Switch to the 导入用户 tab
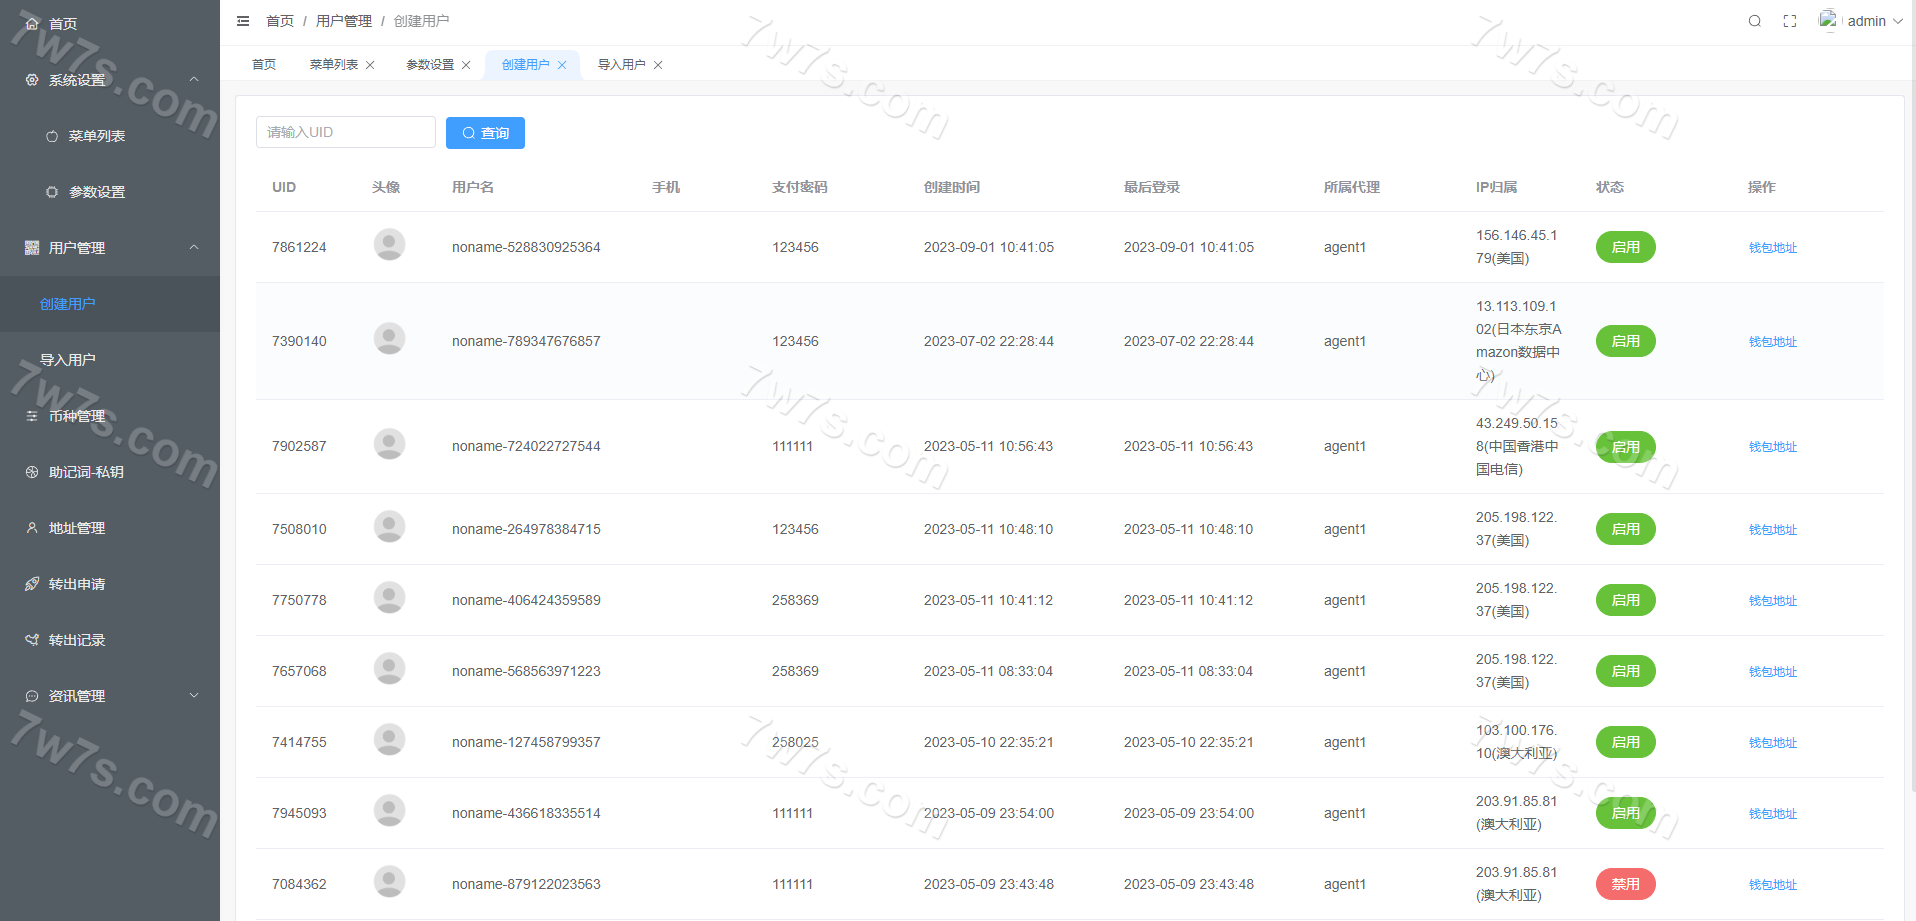This screenshot has height=921, width=1916. pos(621,65)
